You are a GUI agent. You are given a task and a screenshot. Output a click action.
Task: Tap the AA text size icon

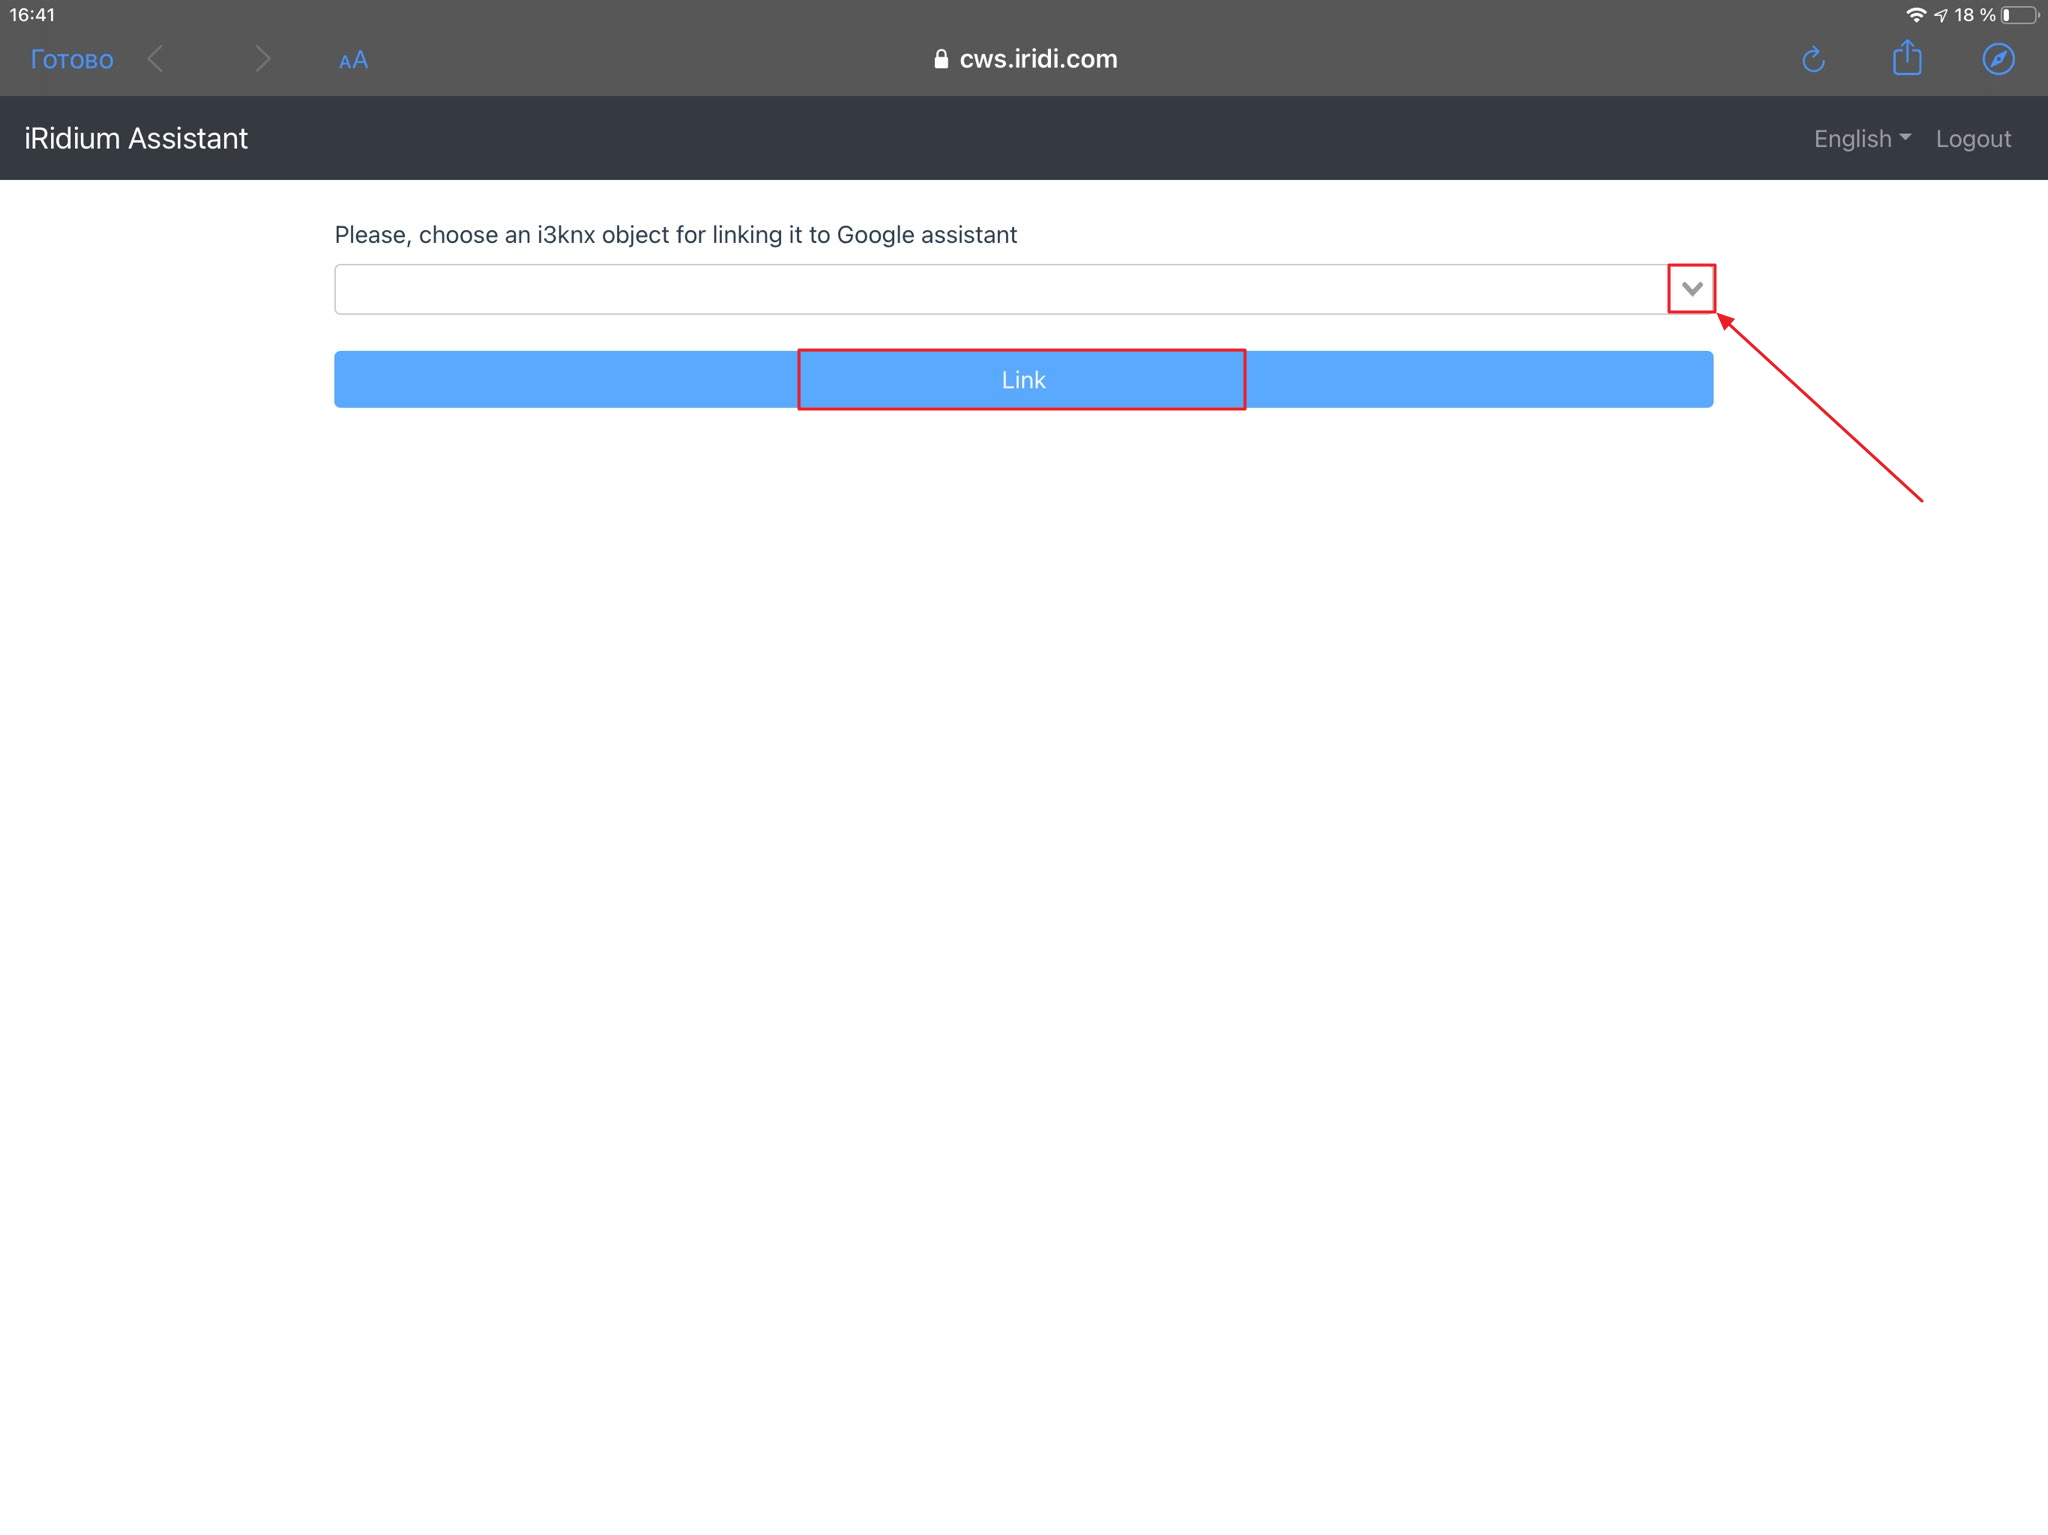click(353, 60)
